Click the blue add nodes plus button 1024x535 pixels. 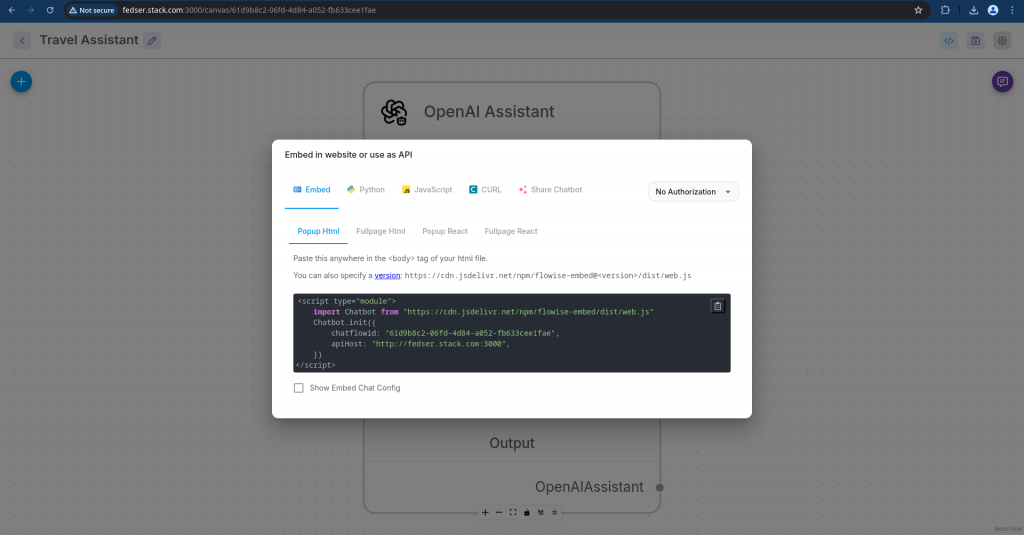tap(21, 82)
